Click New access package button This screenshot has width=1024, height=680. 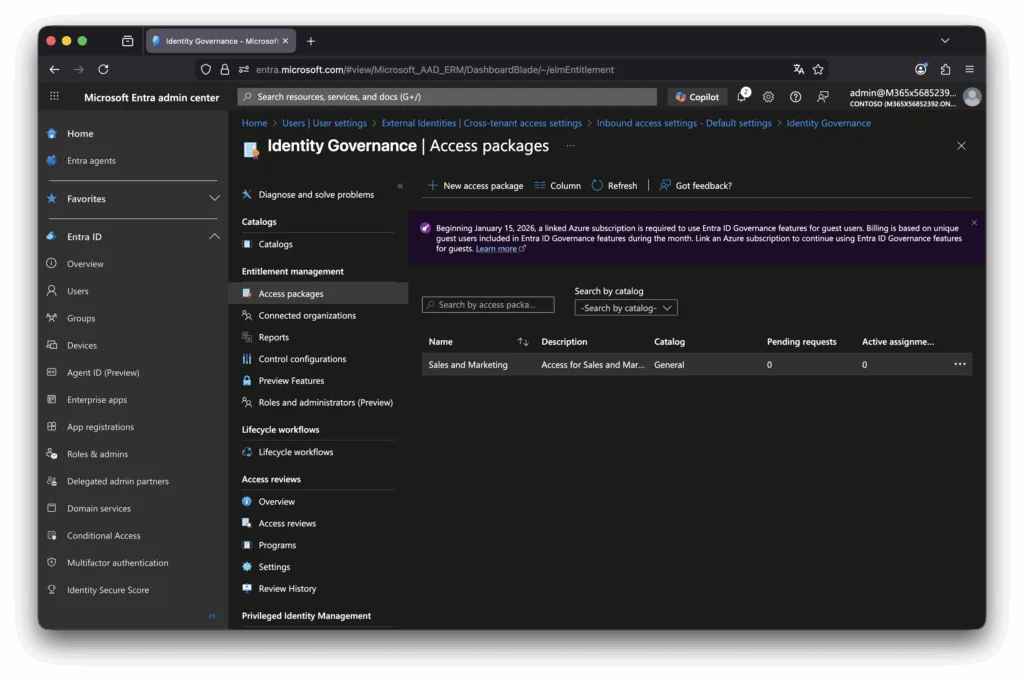coord(475,186)
